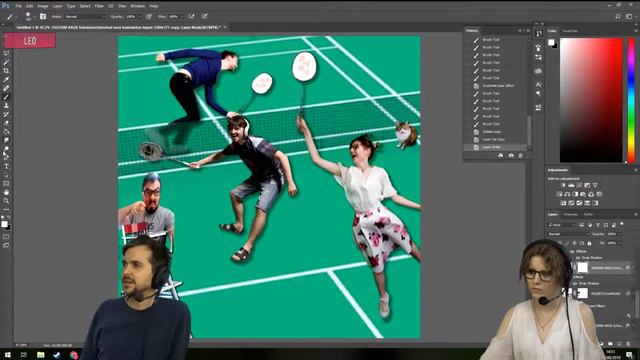Viewport: 640px width, 360px height.
Task: Select the Crop tool
Action: (6, 71)
